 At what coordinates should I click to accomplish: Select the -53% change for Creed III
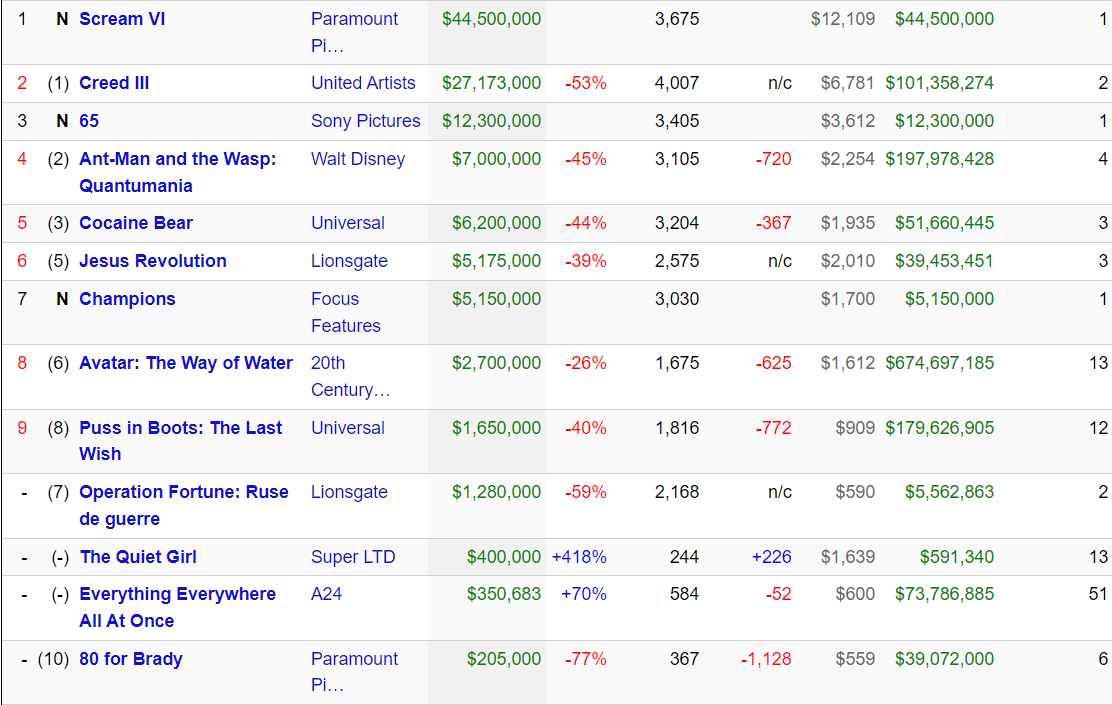pos(586,83)
